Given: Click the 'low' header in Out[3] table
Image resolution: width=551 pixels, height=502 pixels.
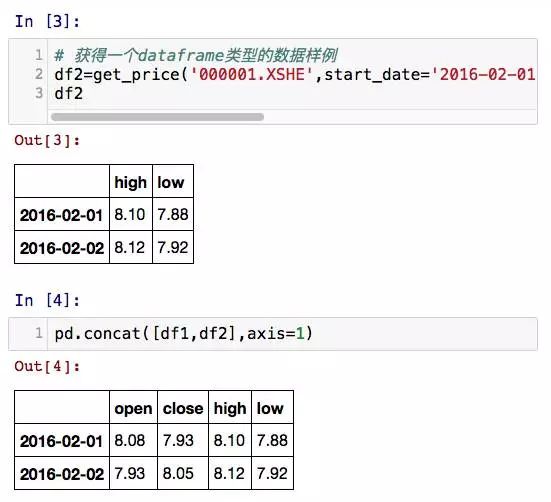Looking at the screenshot, I should coord(173,182).
